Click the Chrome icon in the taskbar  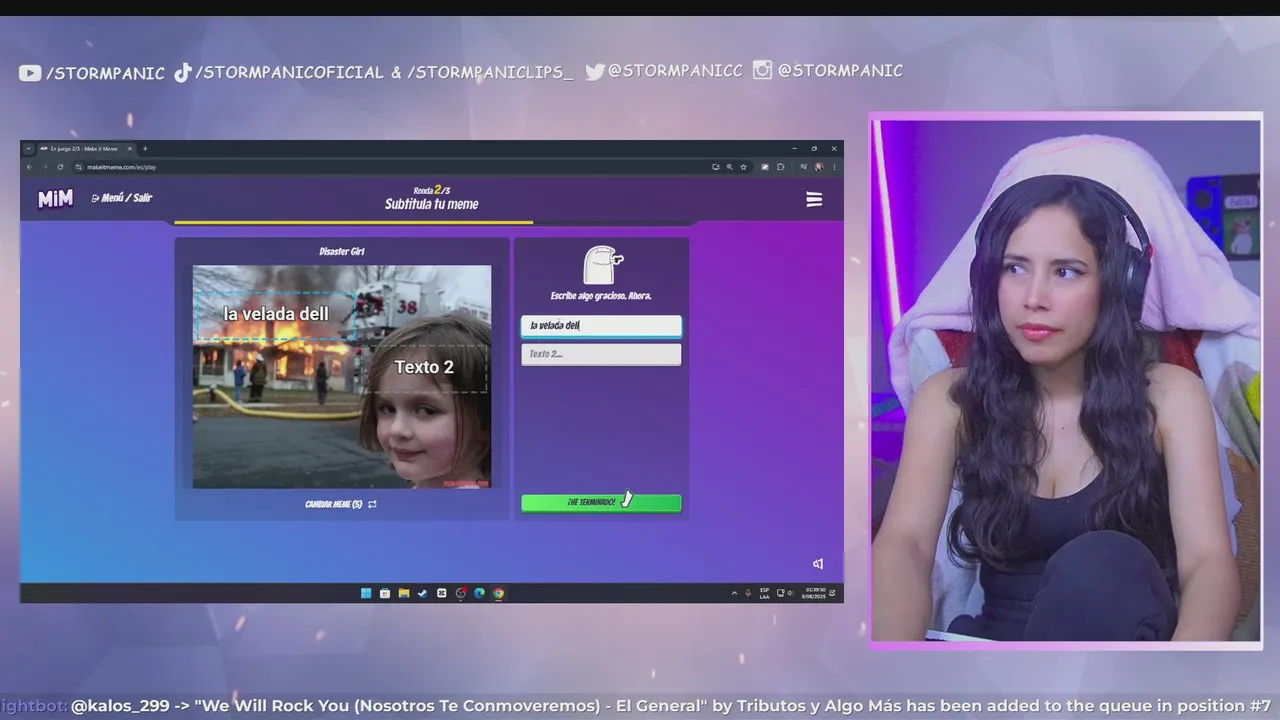click(x=498, y=593)
